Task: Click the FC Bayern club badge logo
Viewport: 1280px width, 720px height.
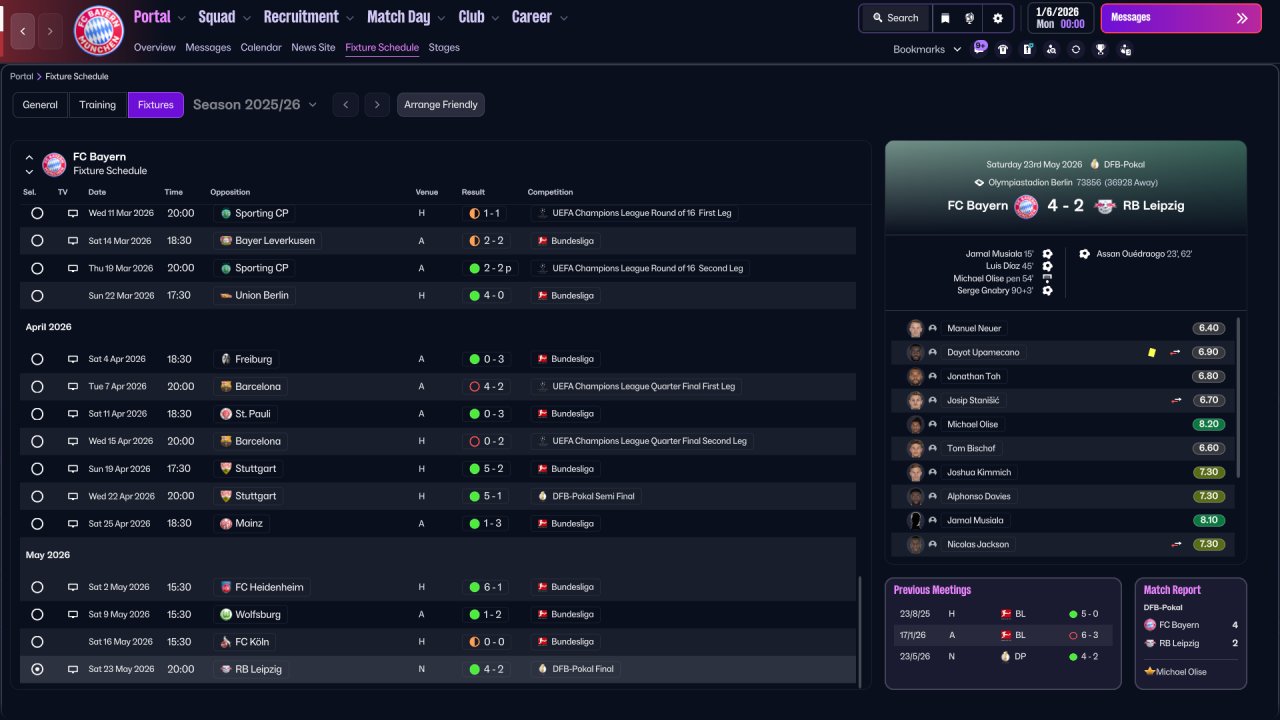Action: tap(99, 31)
